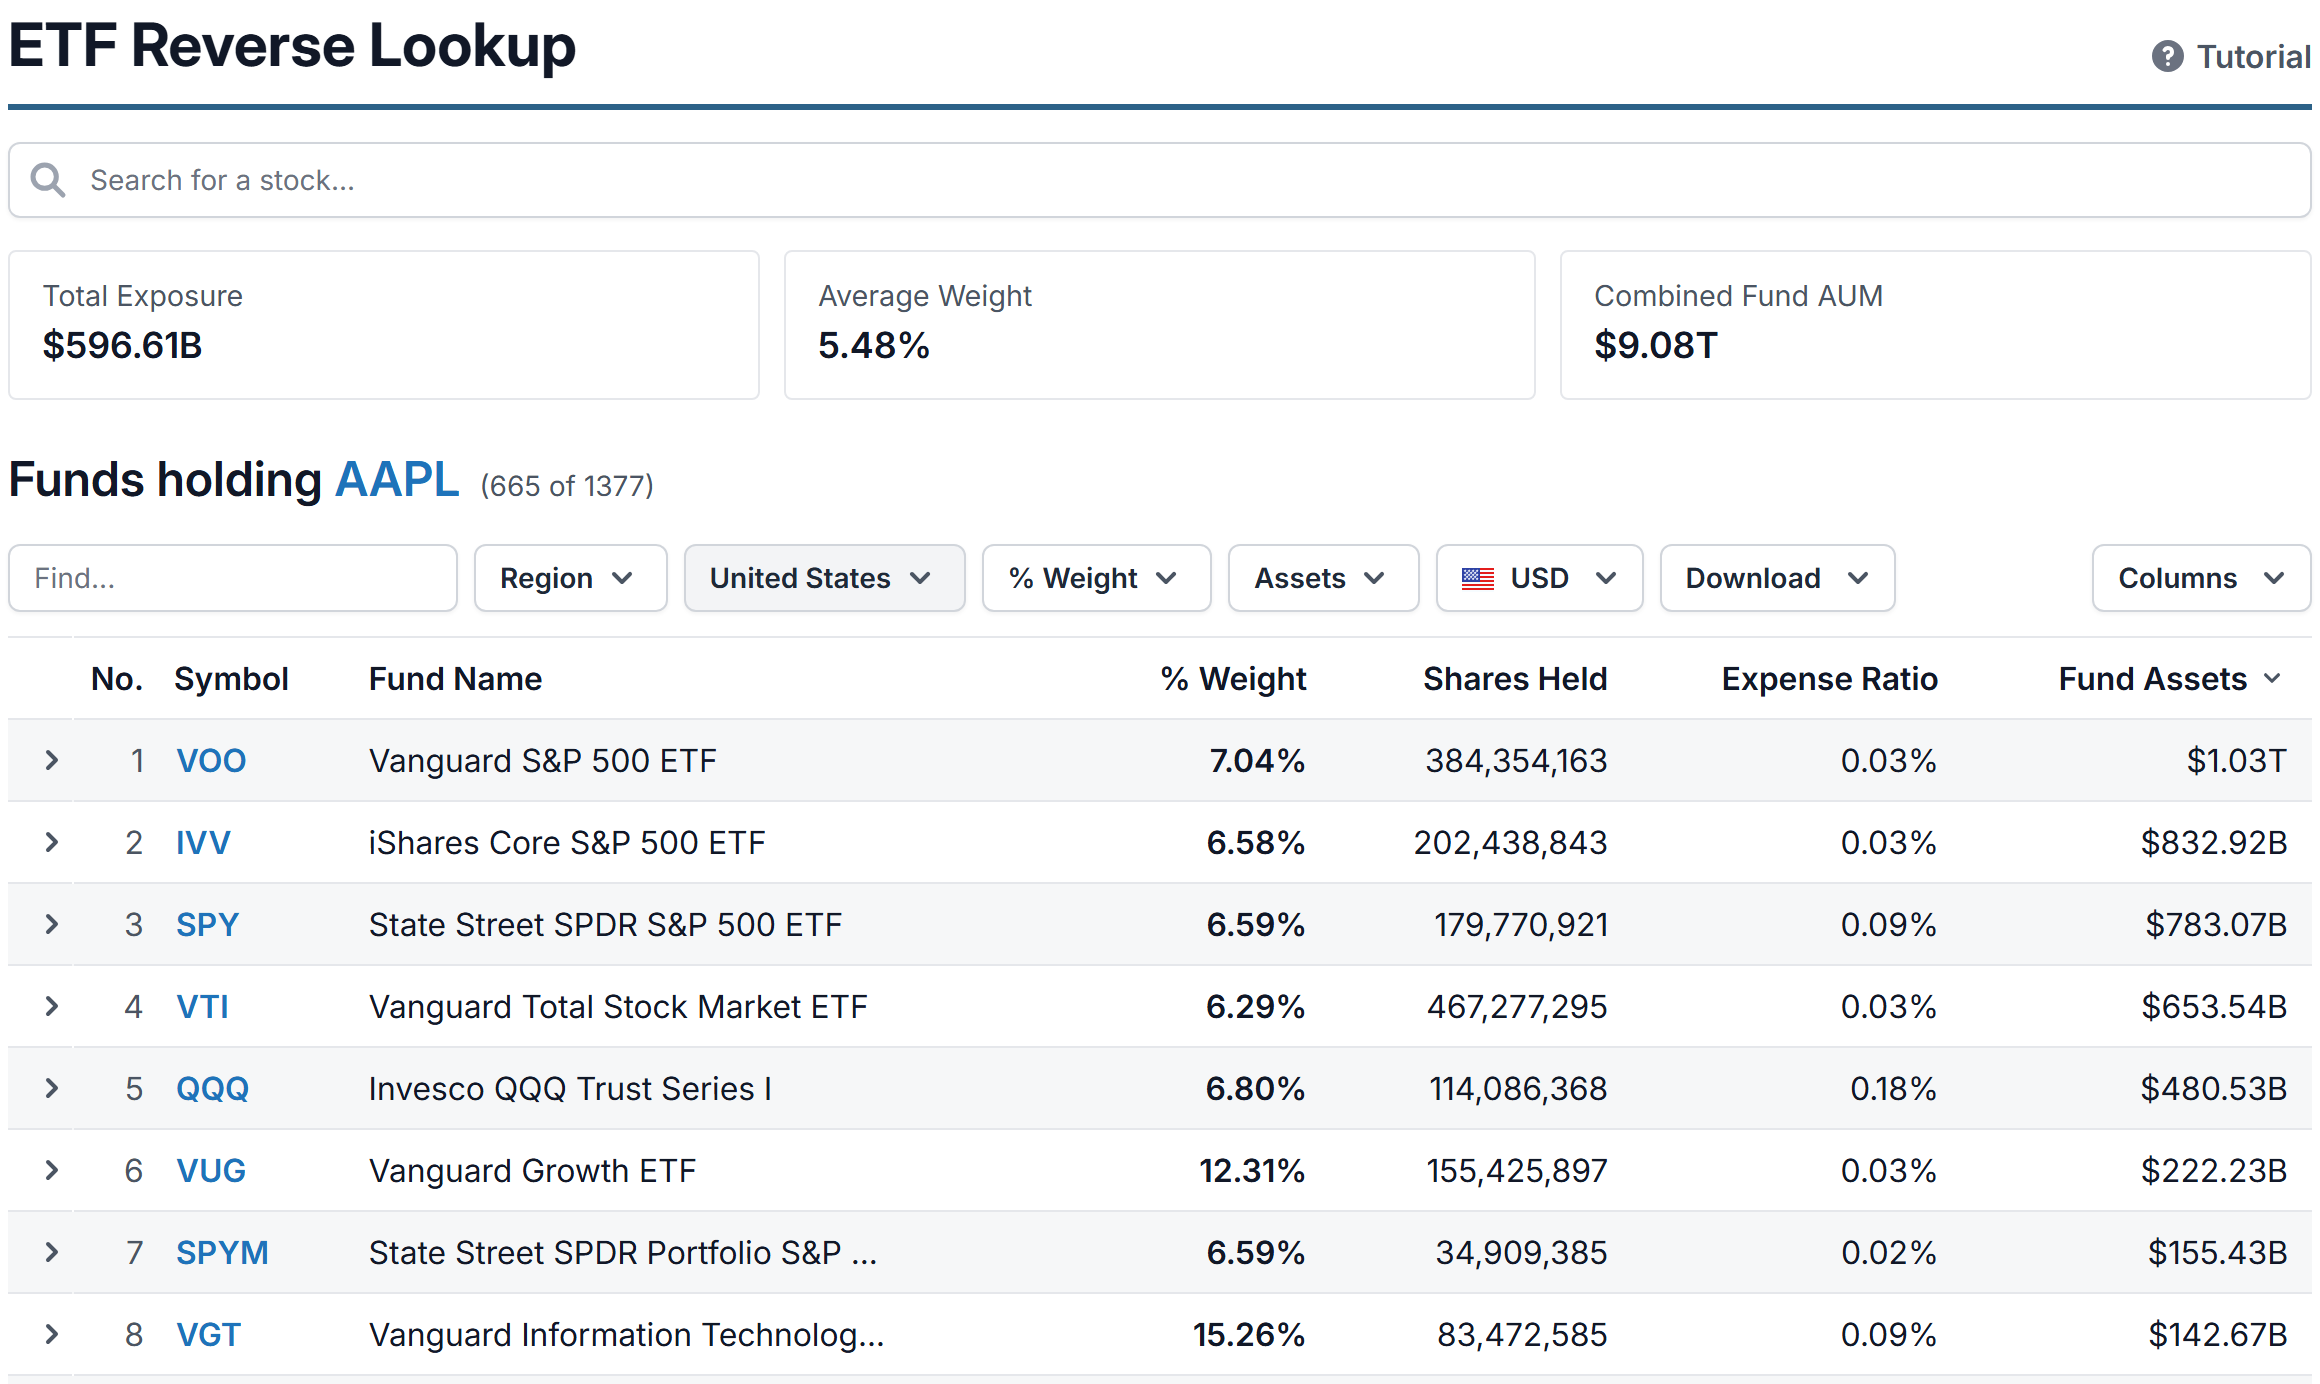Click the Tutorial question mark icon
The height and width of the screenshot is (1384, 2320).
click(2167, 56)
